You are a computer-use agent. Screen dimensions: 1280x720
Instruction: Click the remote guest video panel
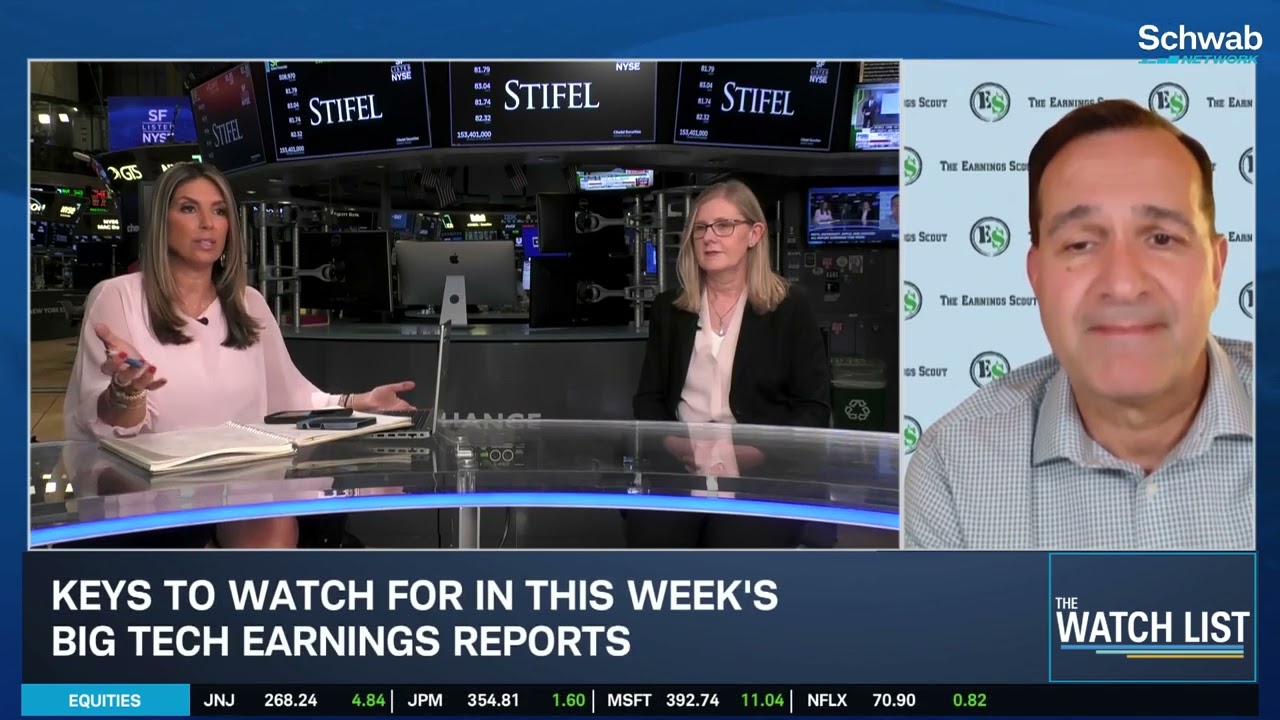pos(1078,304)
